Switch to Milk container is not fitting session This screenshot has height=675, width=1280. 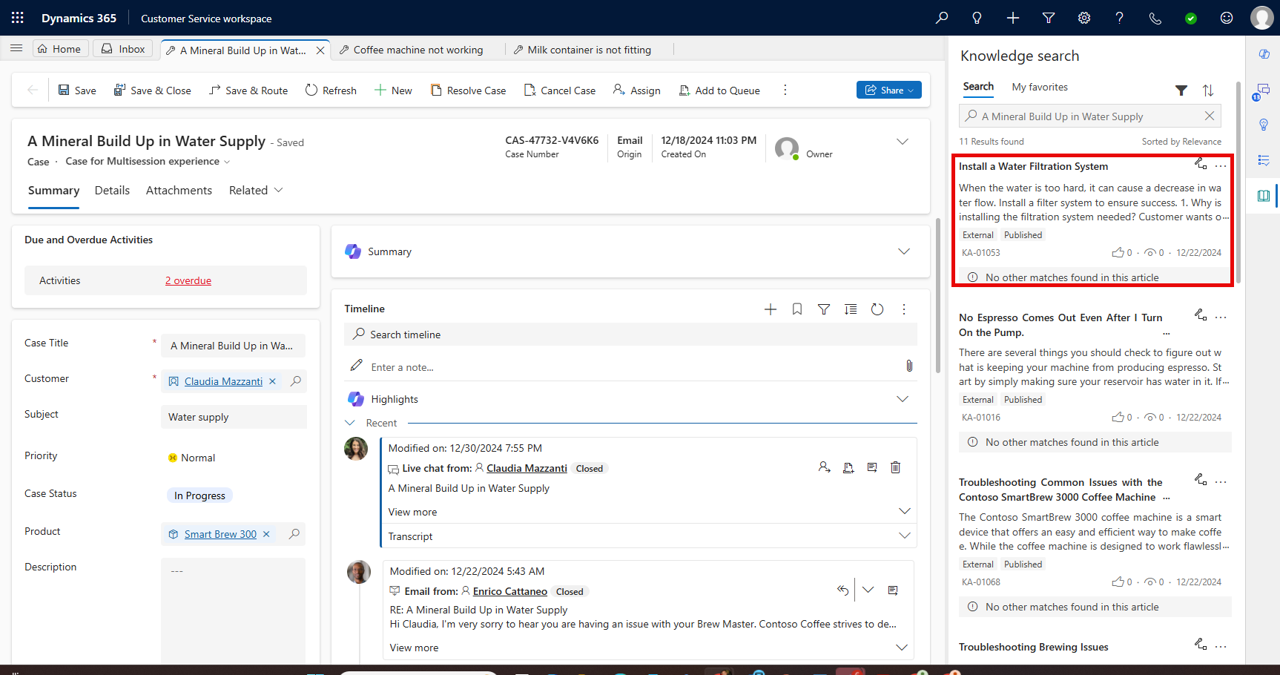pos(582,50)
